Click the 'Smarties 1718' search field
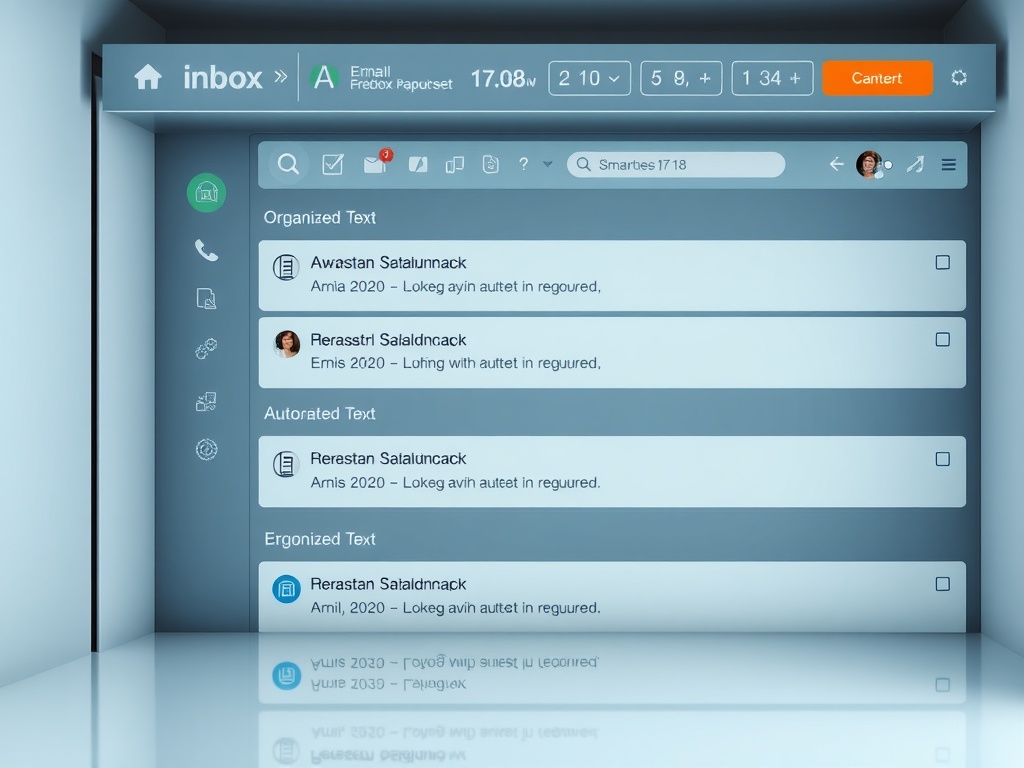The height and width of the screenshot is (768, 1024). pyautogui.click(x=675, y=165)
